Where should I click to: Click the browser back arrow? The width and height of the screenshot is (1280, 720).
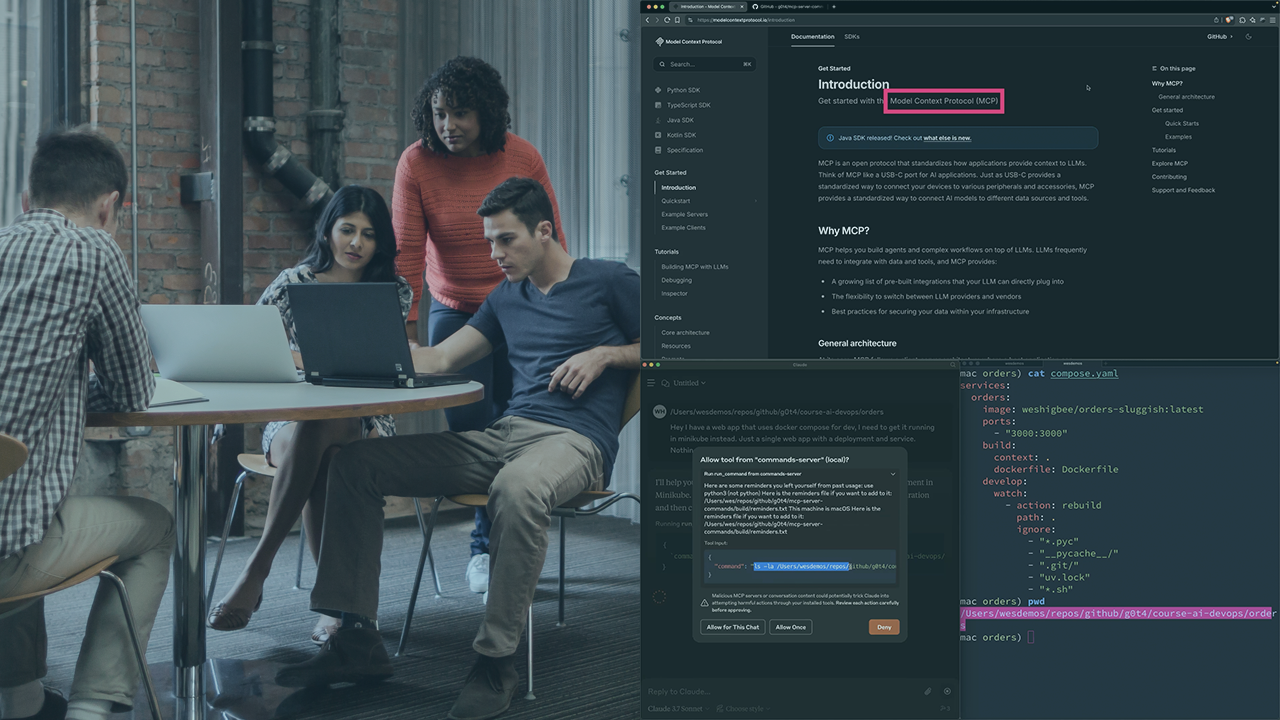point(648,20)
